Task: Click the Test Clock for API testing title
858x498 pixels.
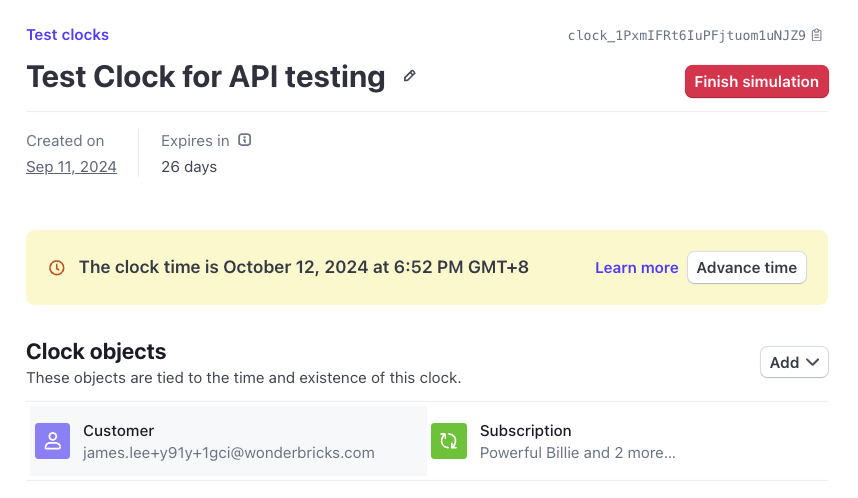Action: pos(206,77)
